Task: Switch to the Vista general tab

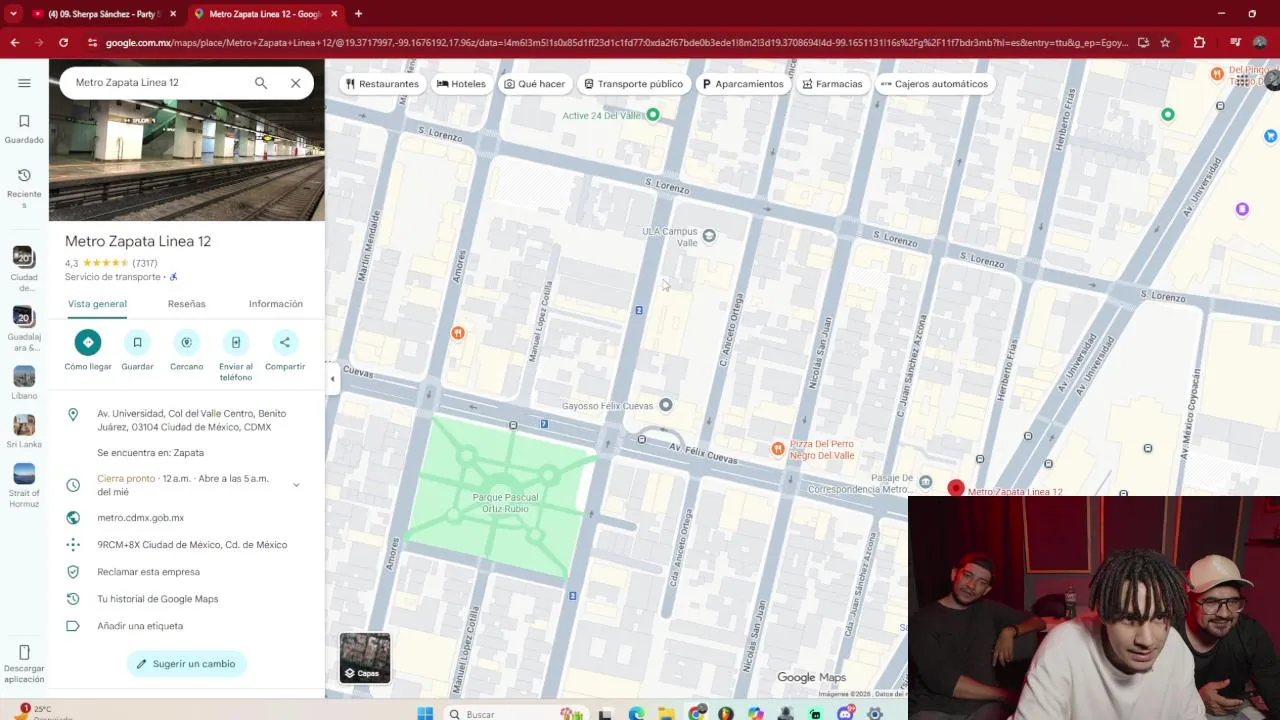Action: click(97, 304)
